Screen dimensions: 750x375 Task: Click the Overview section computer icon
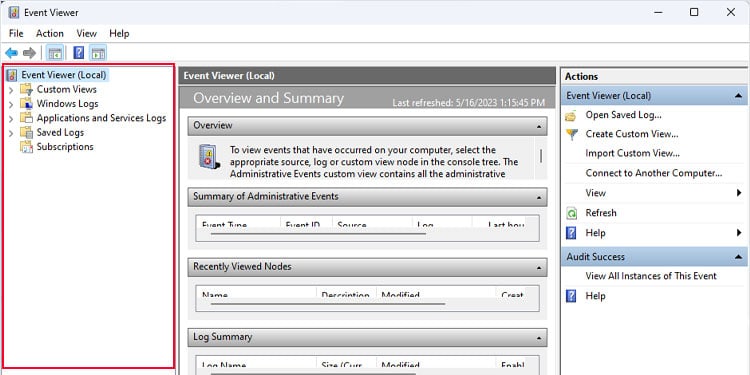(209, 156)
